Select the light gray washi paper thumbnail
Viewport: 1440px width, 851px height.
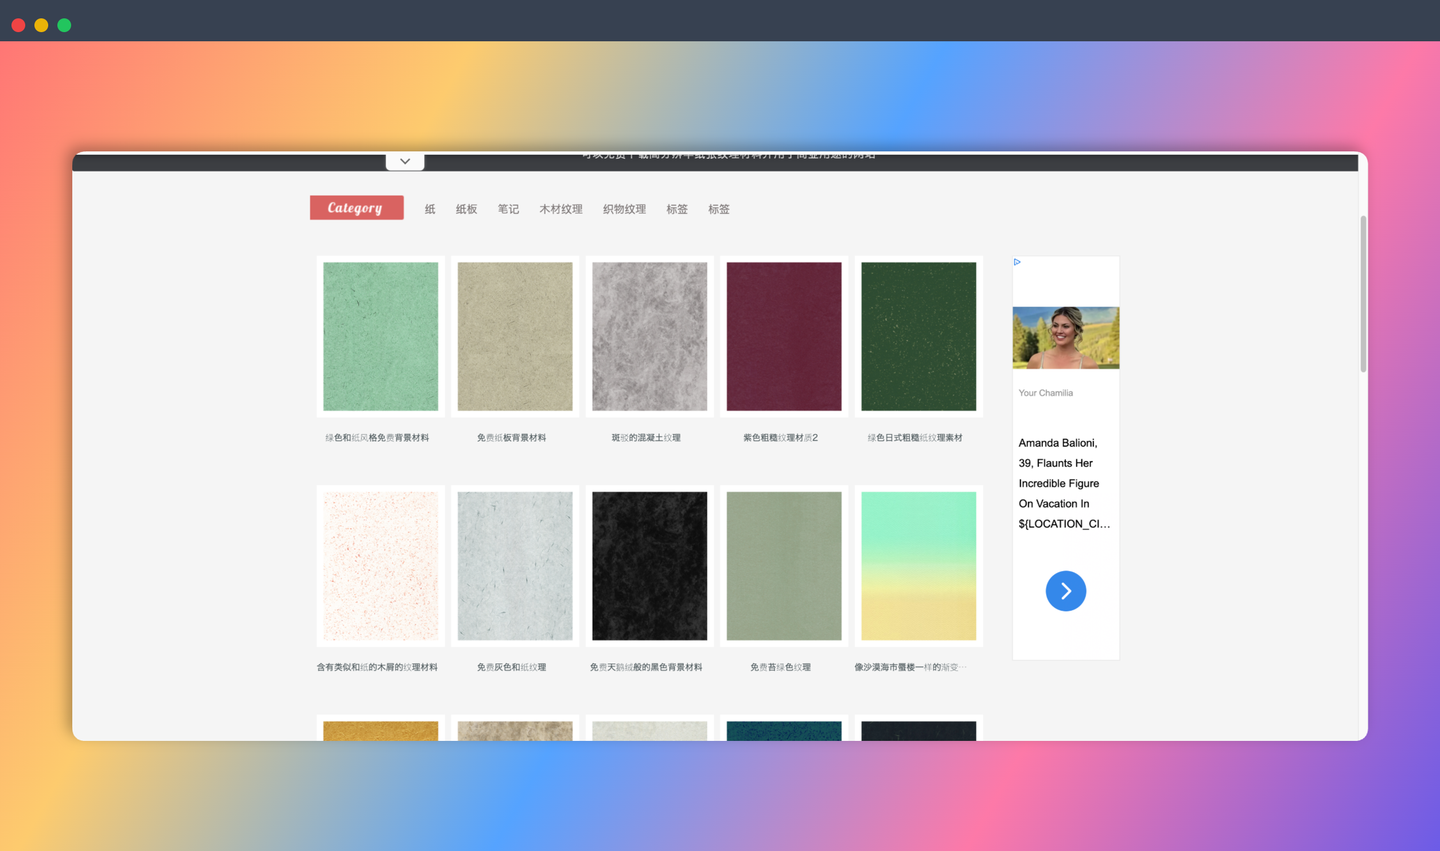click(x=515, y=566)
